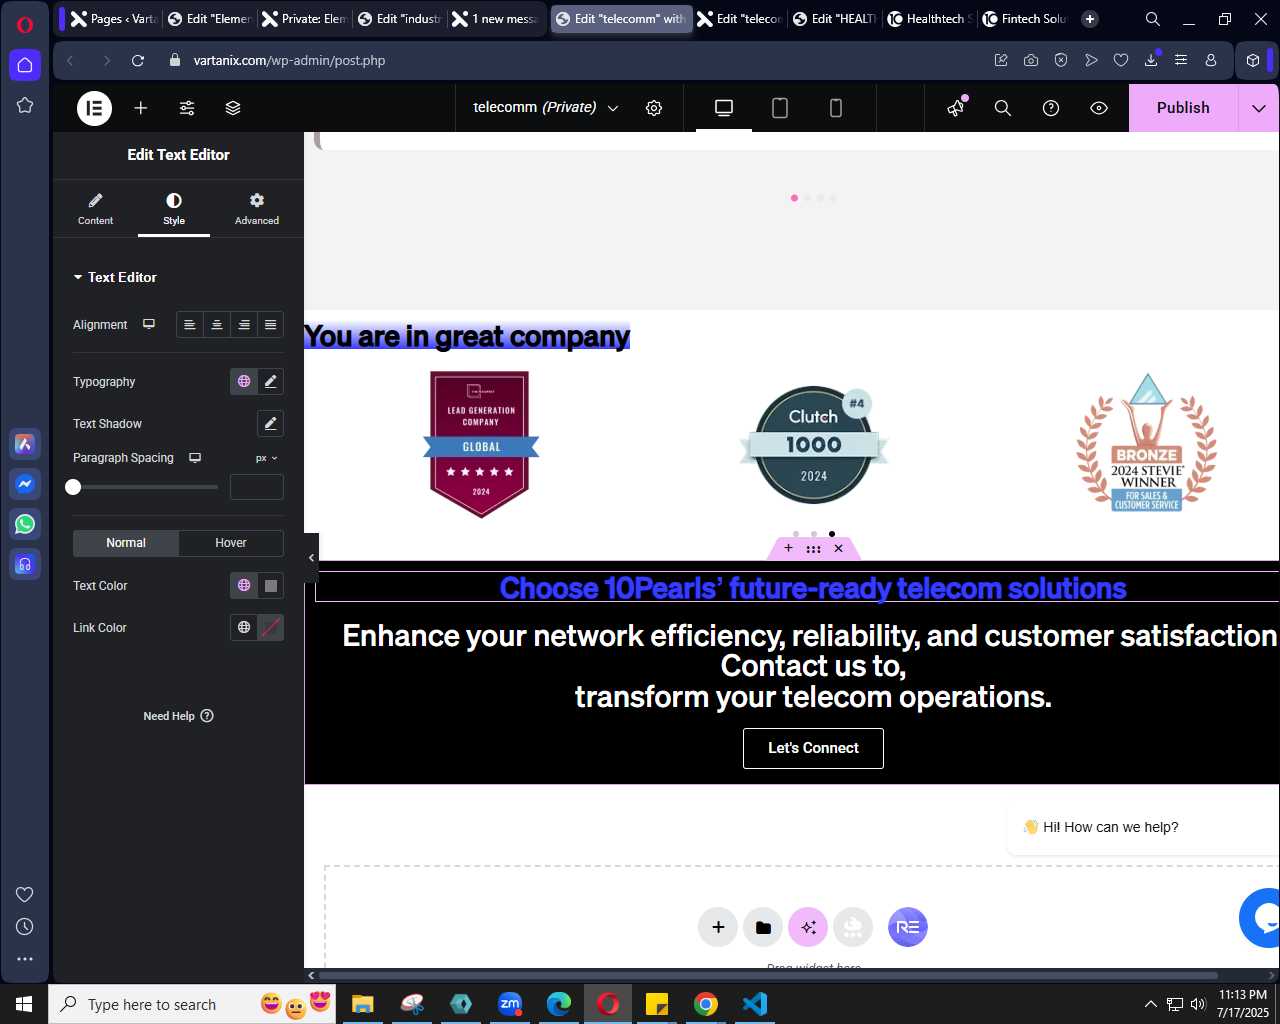The image size is (1280, 1024).
Task: Set alignment to left
Action: point(190,325)
